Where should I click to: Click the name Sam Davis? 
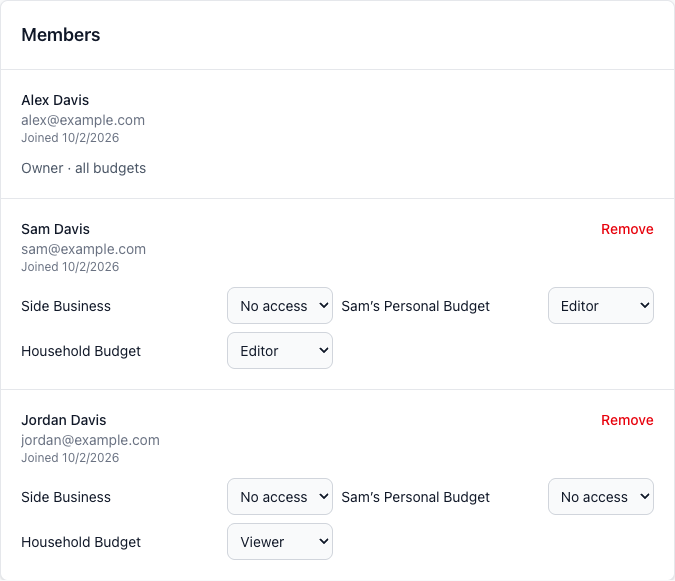[56, 229]
